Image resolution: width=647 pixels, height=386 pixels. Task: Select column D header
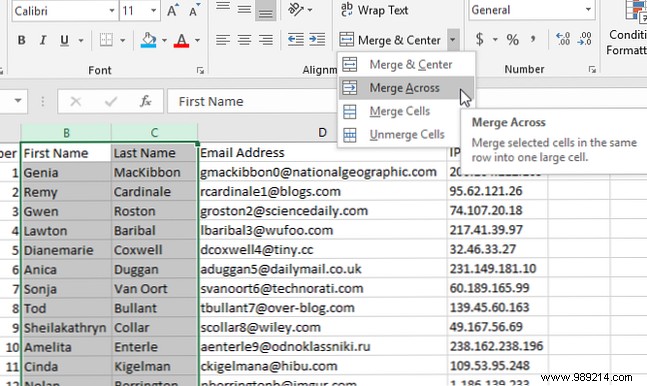point(322,133)
